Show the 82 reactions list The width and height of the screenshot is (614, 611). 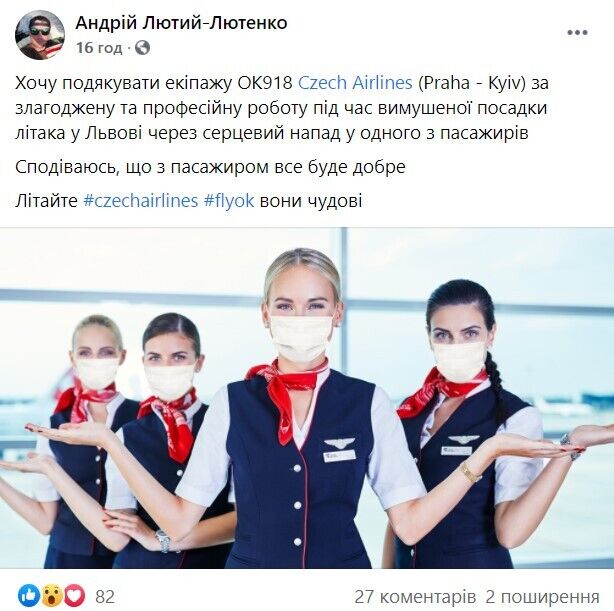105,597
